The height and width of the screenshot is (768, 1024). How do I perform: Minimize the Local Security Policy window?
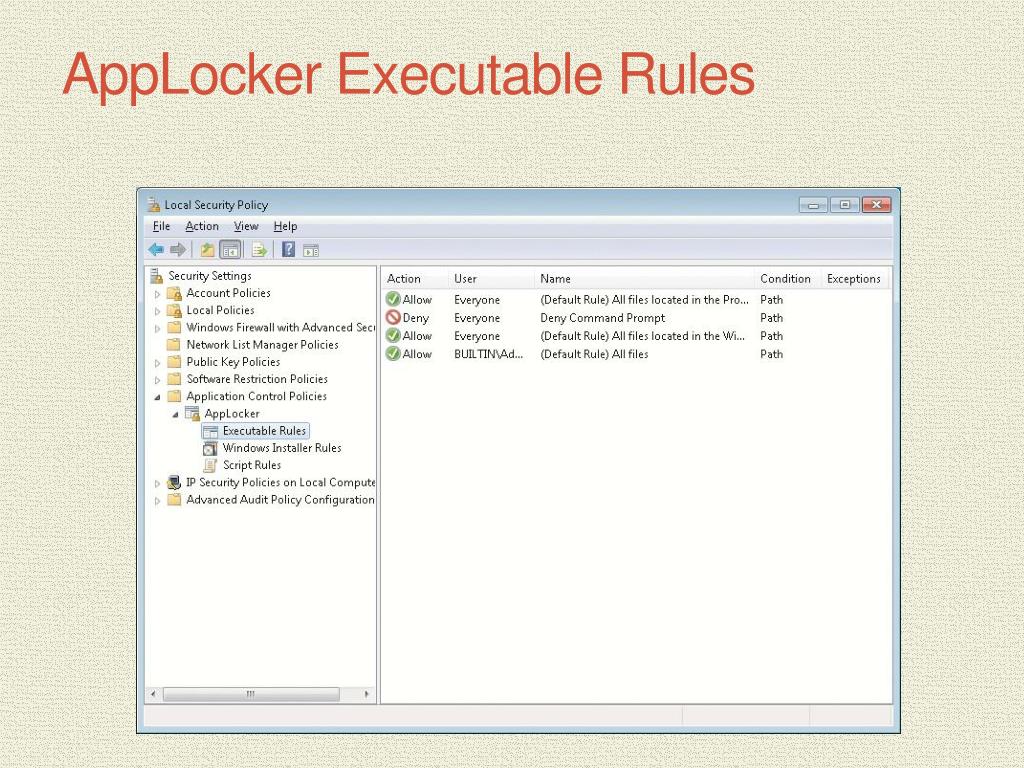(813, 204)
